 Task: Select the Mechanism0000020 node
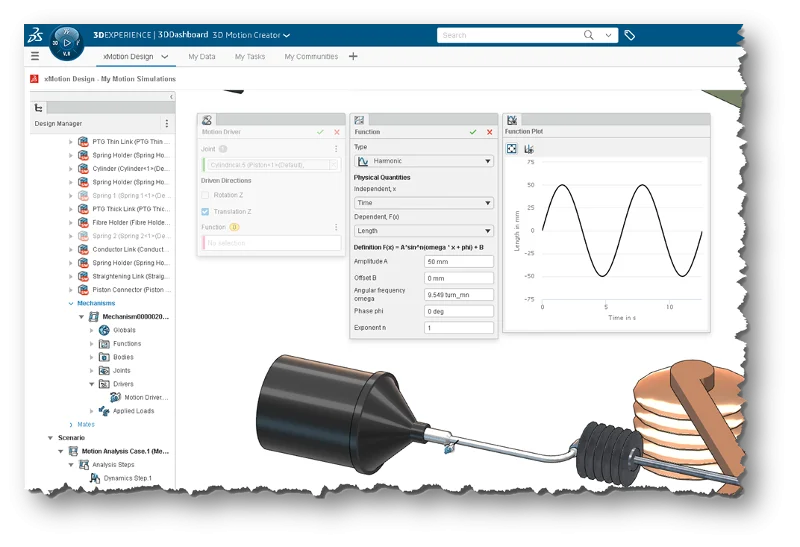tap(129, 317)
